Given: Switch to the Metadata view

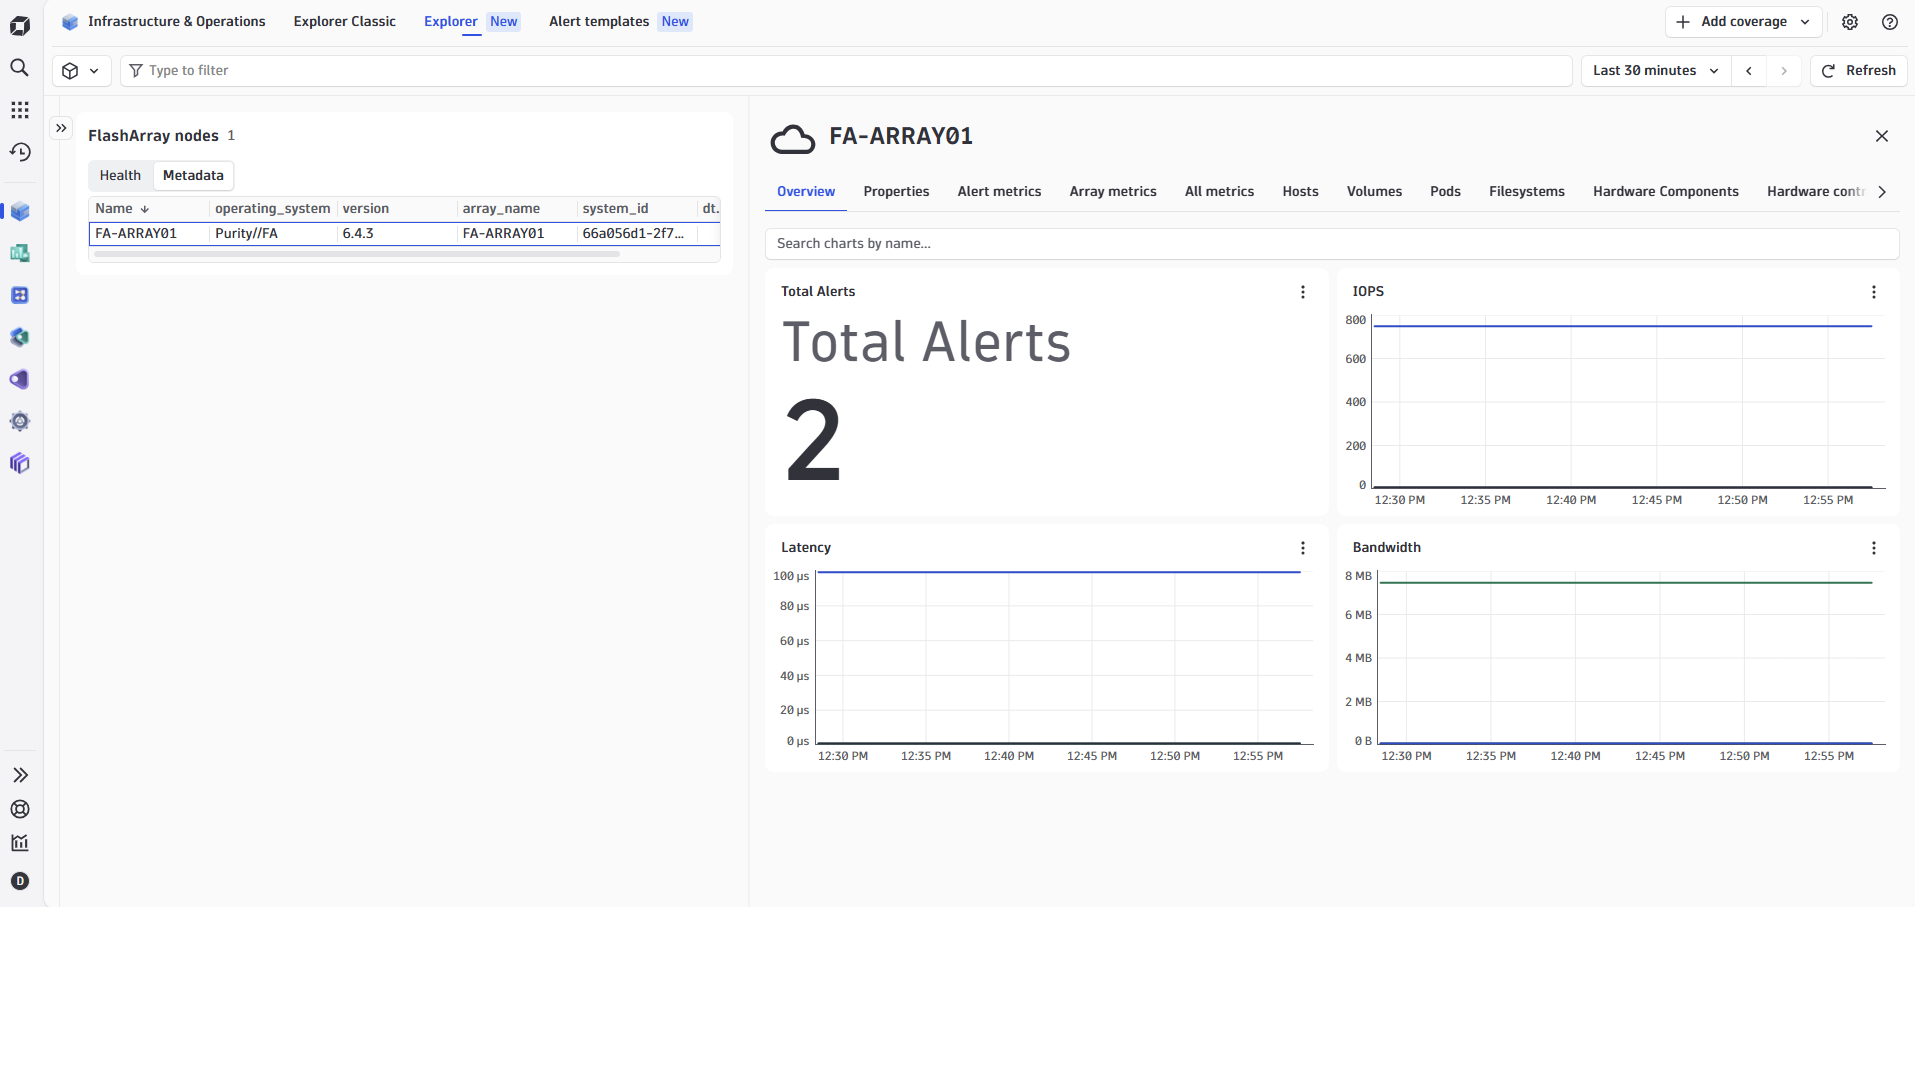Looking at the screenshot, I should (193, 176).
